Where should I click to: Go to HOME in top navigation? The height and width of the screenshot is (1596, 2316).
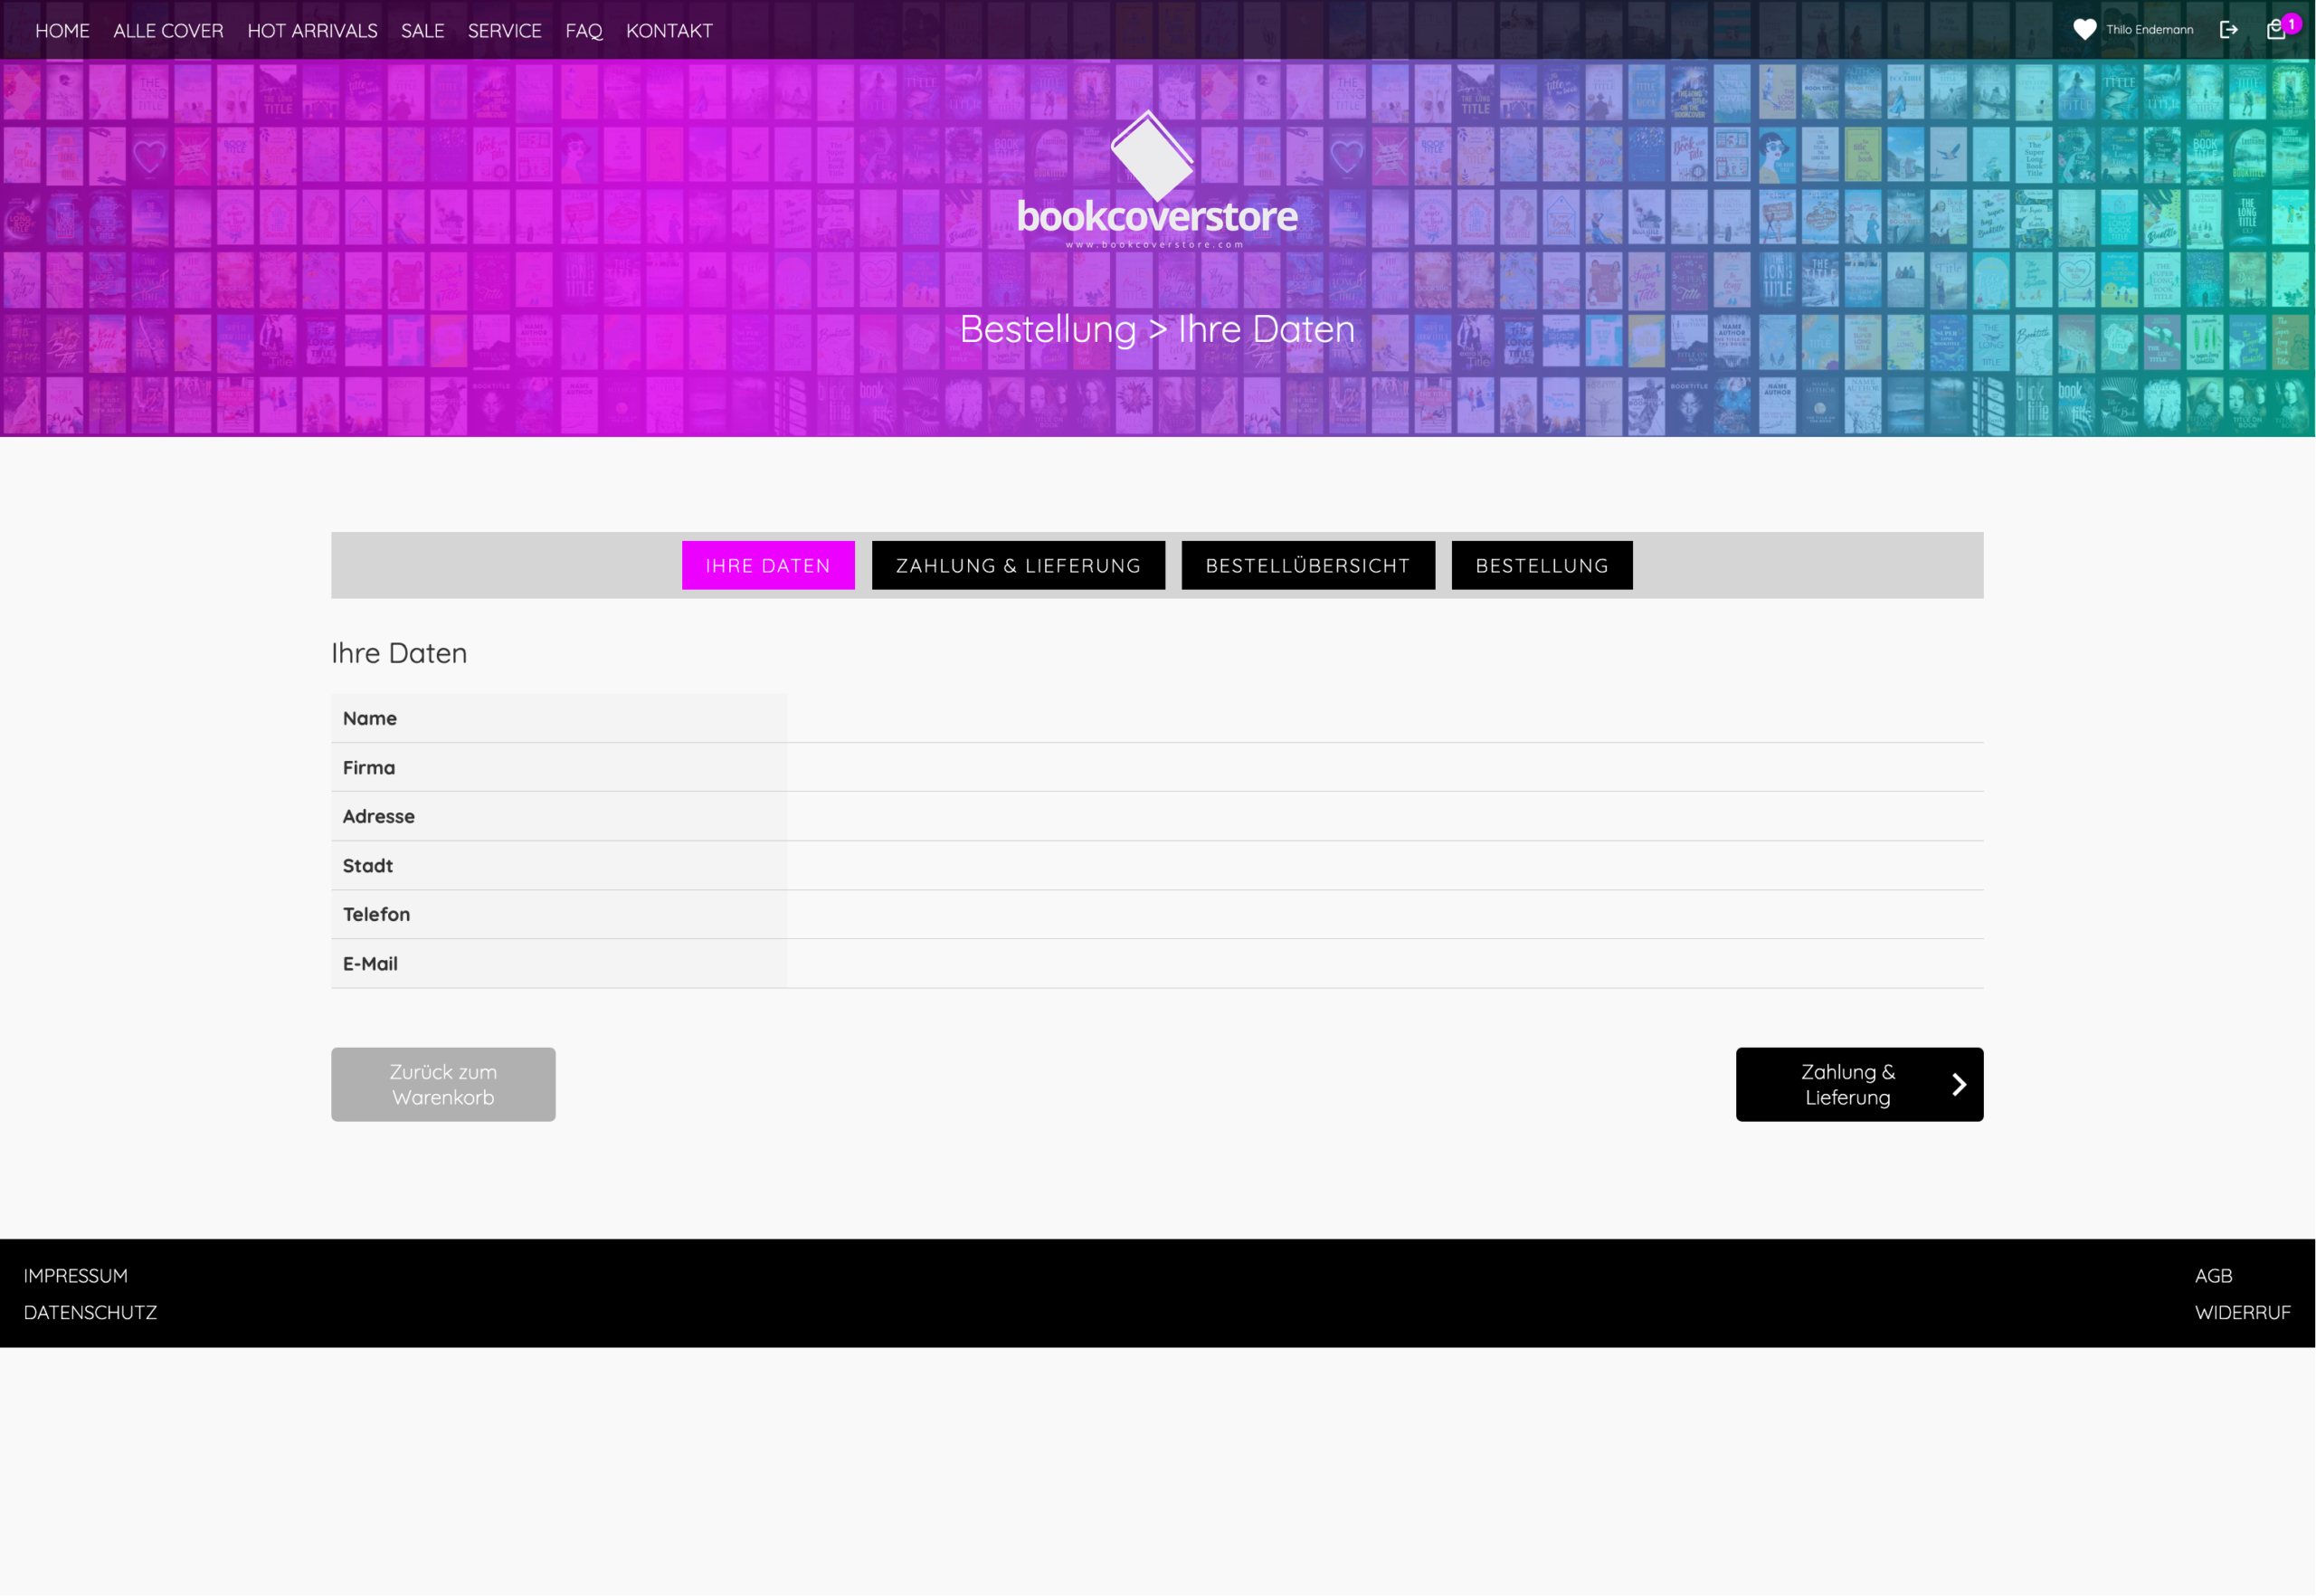click(x=62, y=31)
